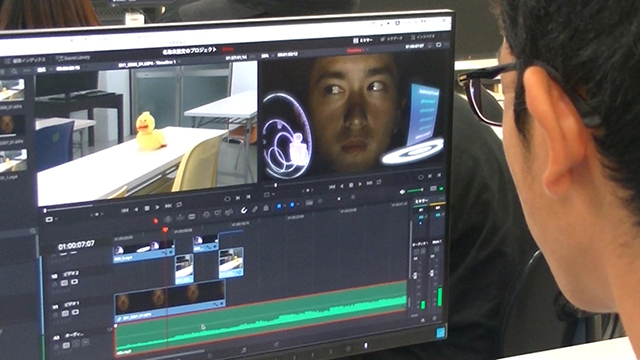Open the Mixer panel tab
The height and width of the screenshot is (360, 640).
[x=362, y=40]
